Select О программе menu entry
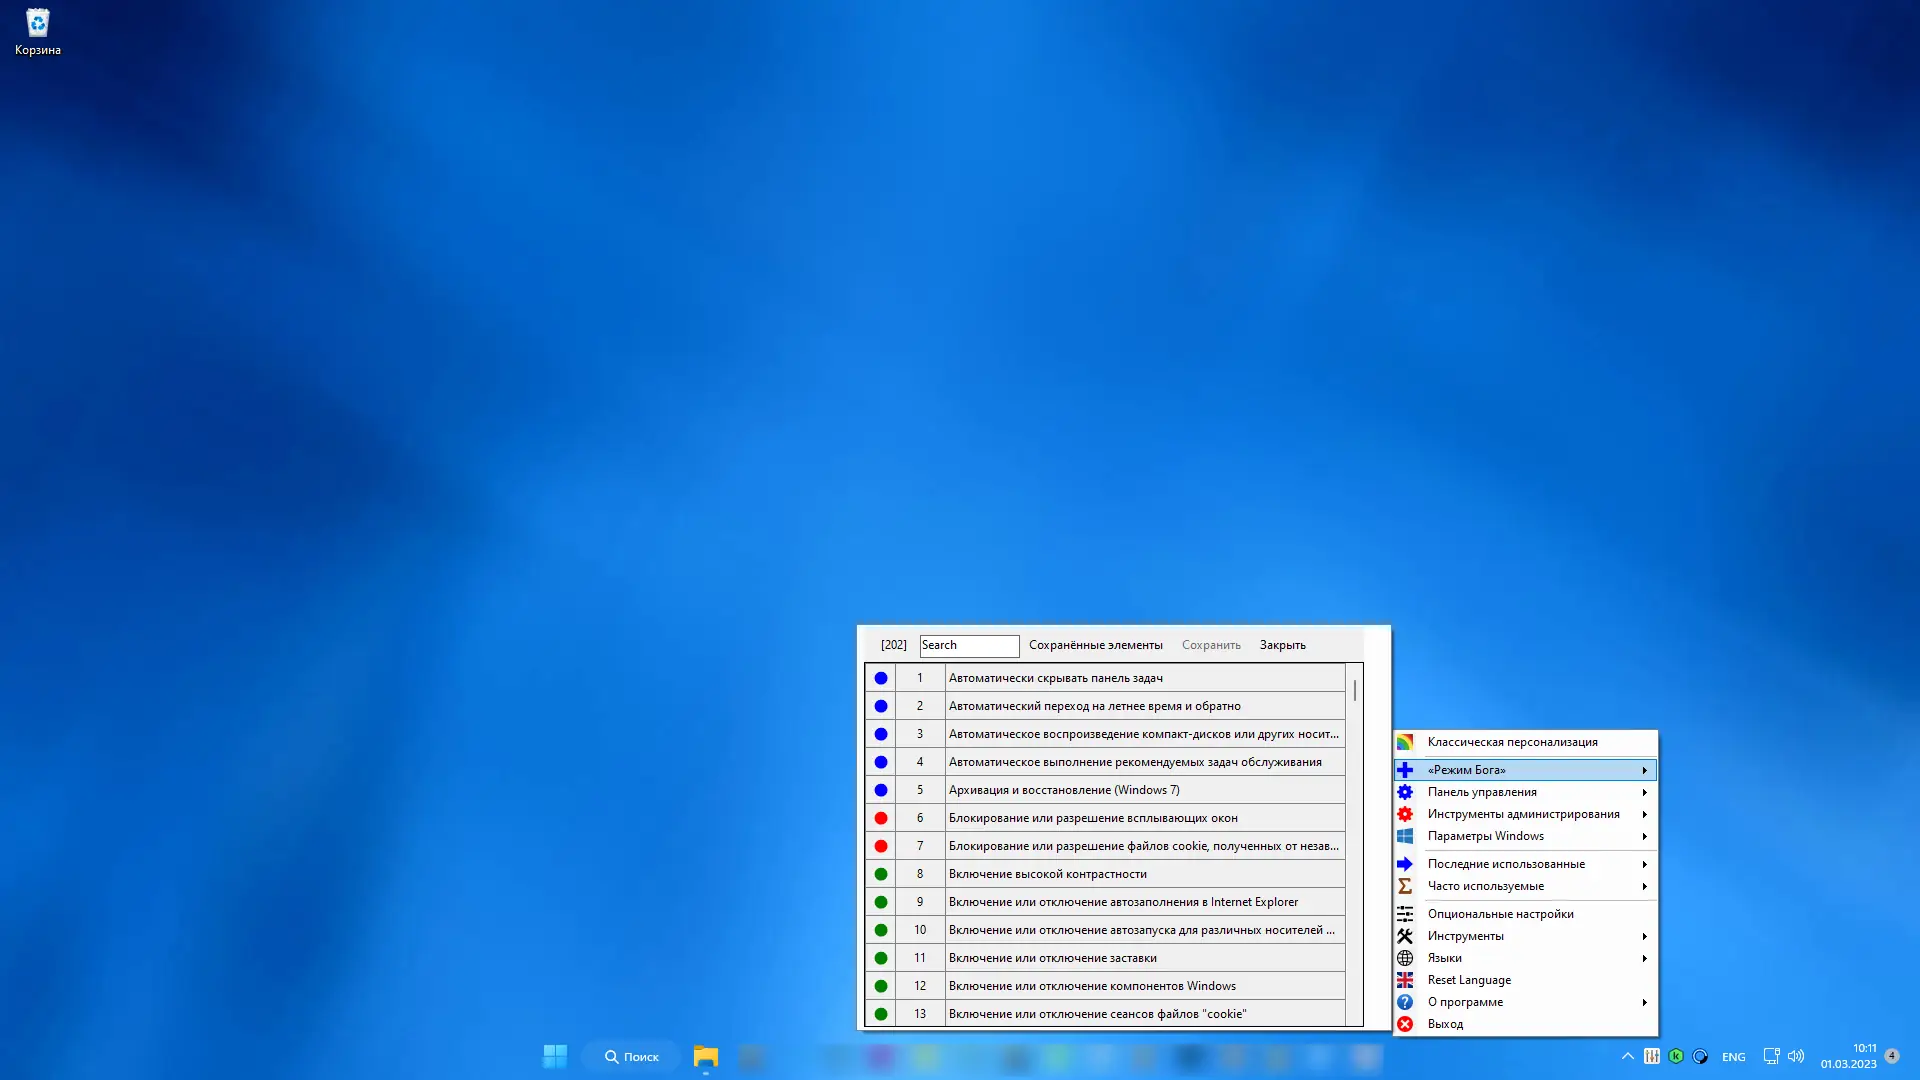The image size is (1920, 1080). point(1465,1002)
